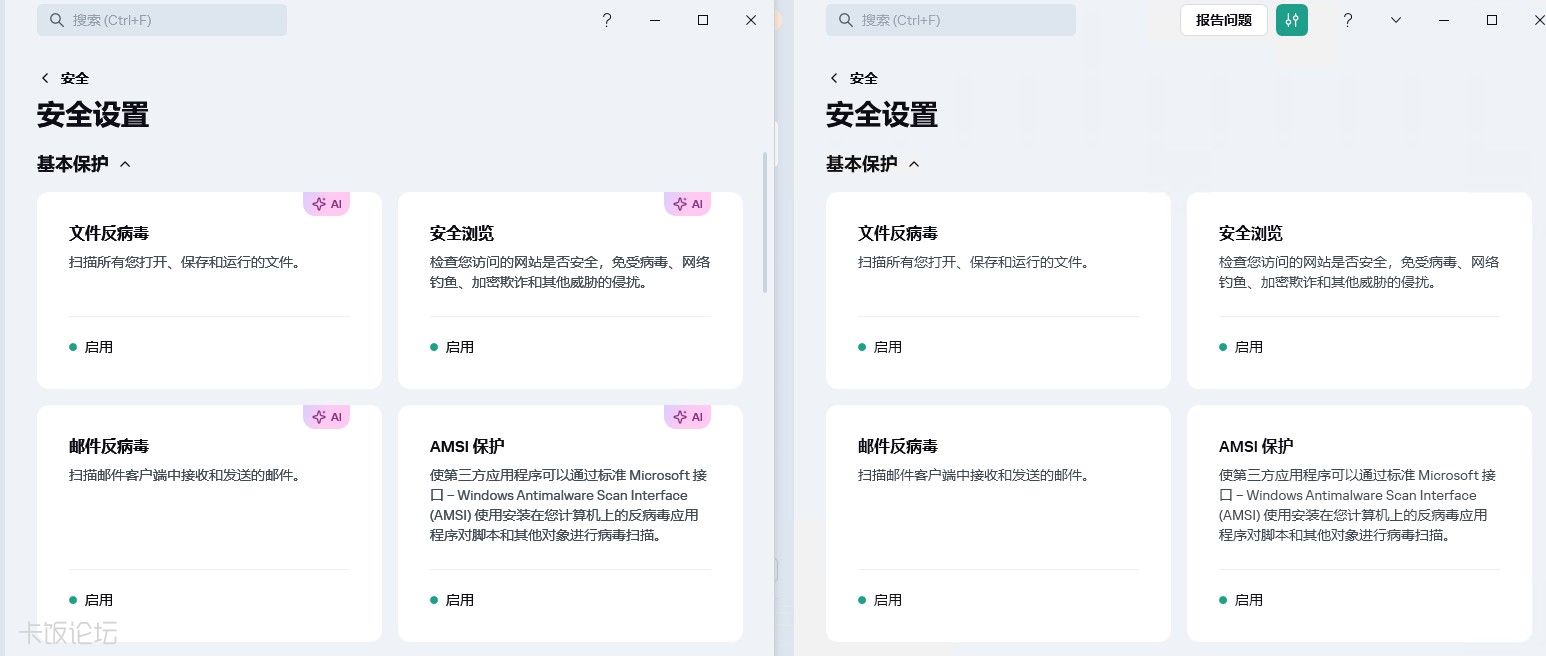Open 安全浏览 settings in the right window
The image size is (1546, 656).
pos(1359,290)
